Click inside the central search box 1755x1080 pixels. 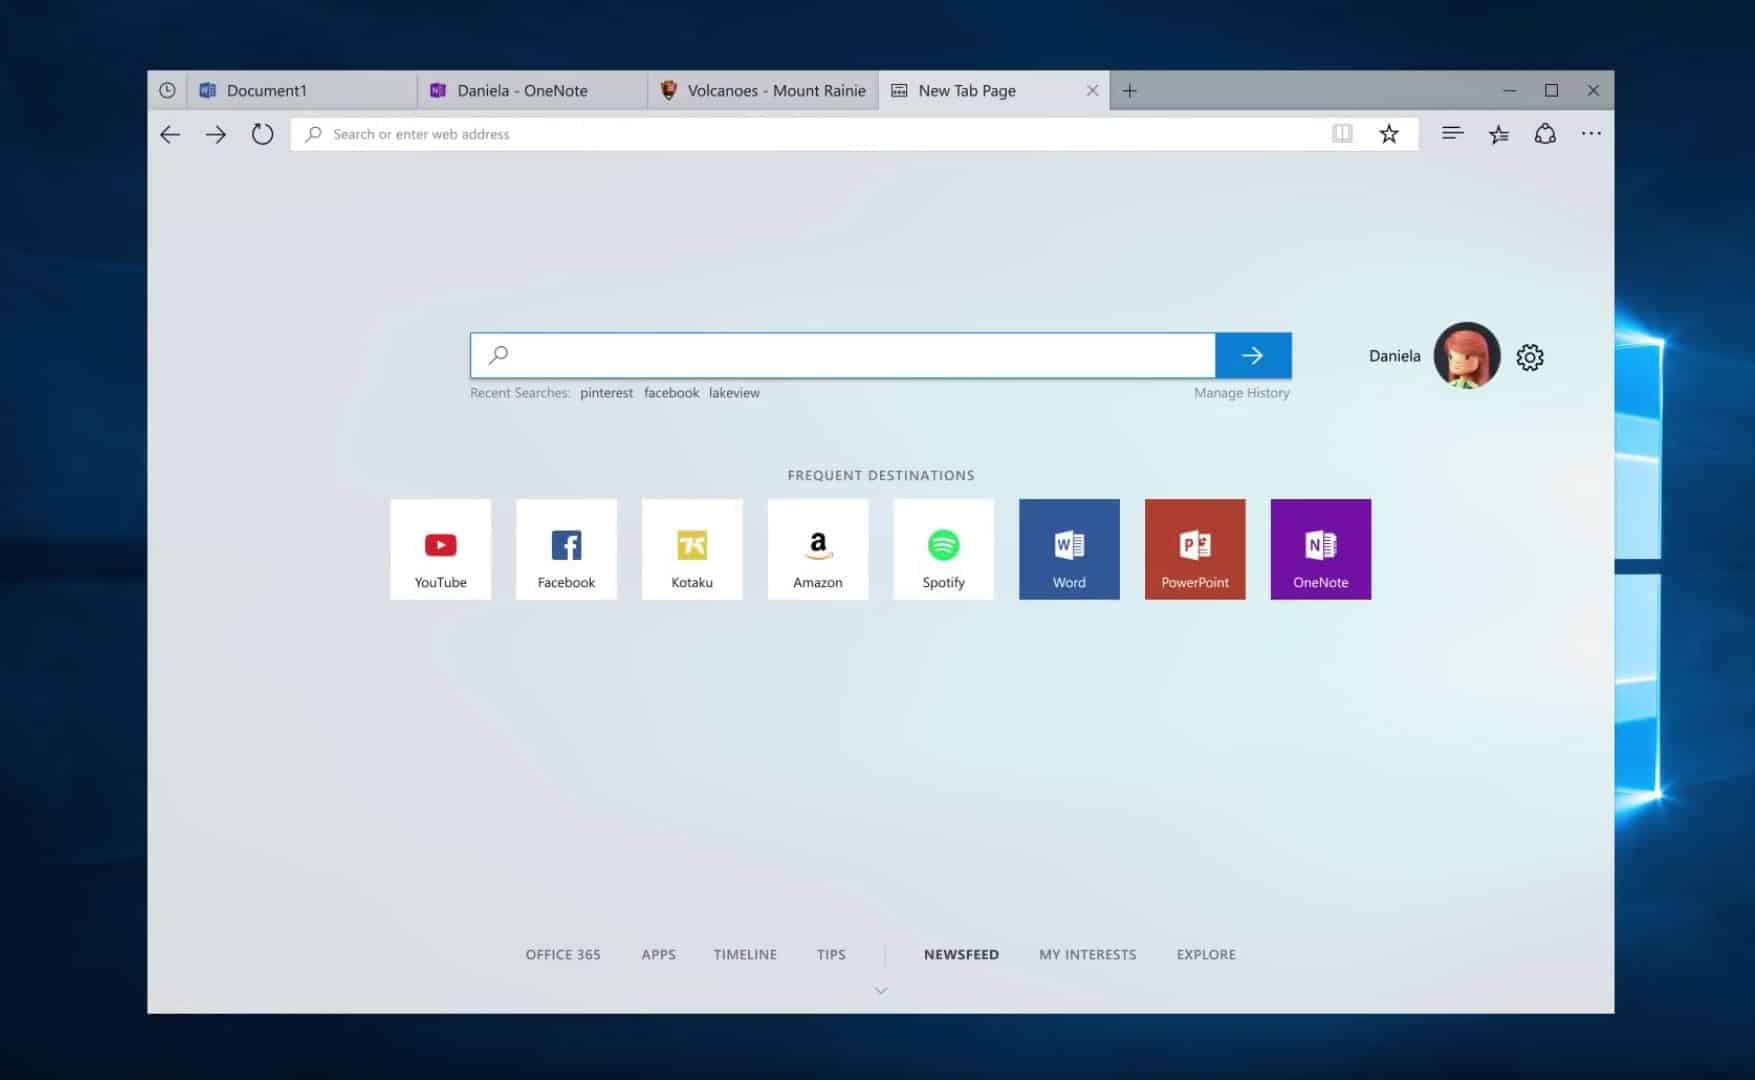[840, 355]
